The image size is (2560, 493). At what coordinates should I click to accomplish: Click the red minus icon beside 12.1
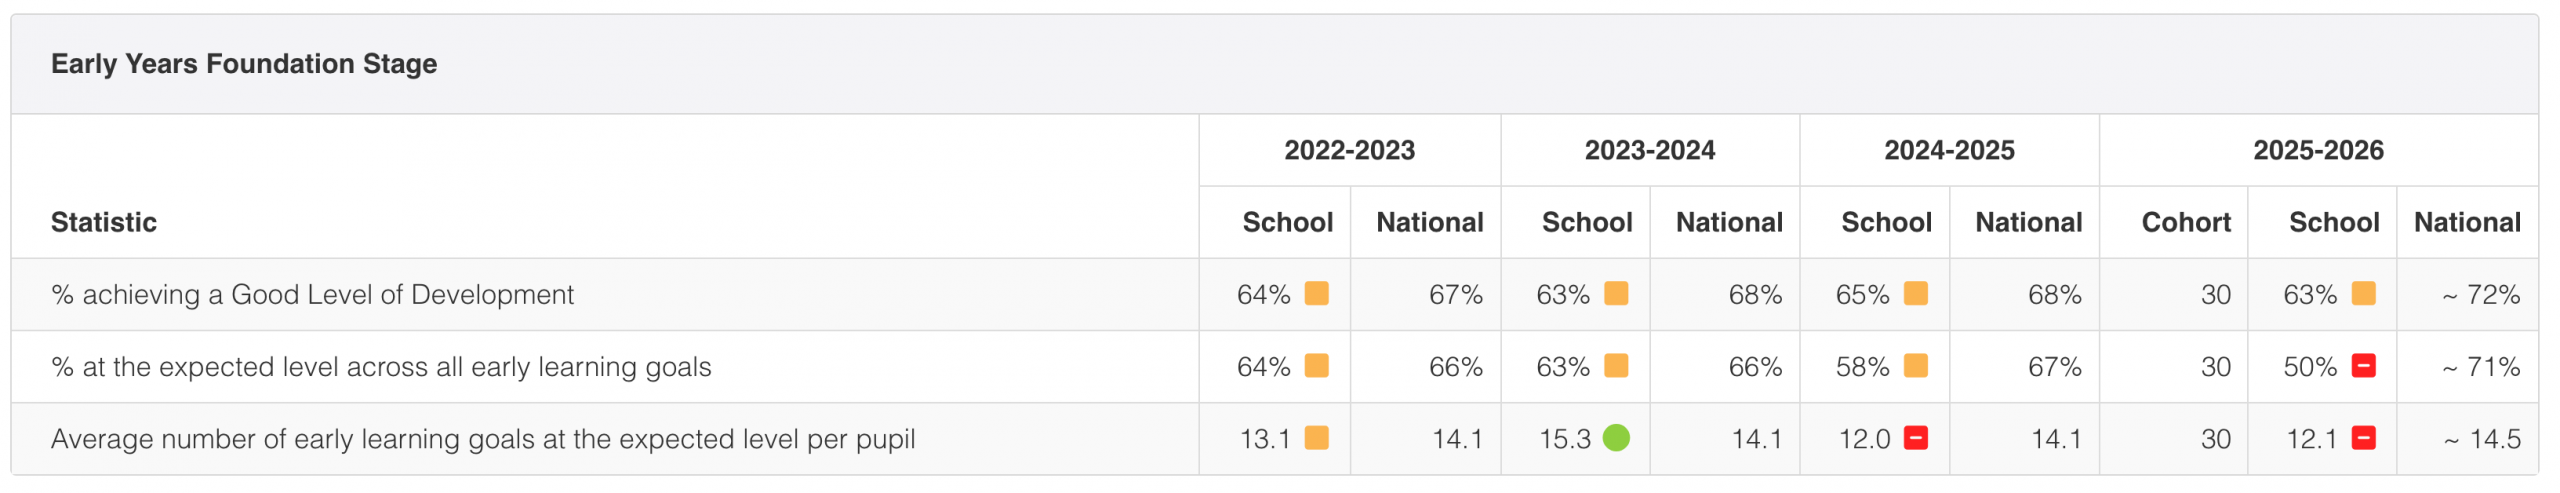[x=2363, y=437]
